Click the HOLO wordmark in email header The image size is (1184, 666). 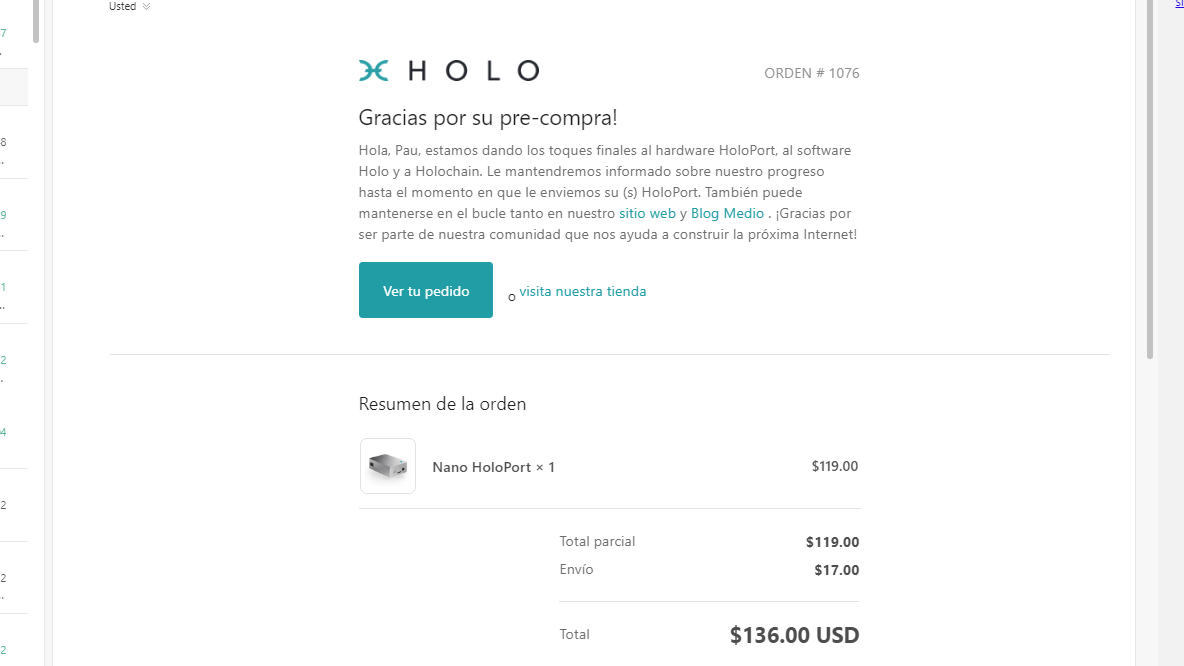tap(473, 71)
